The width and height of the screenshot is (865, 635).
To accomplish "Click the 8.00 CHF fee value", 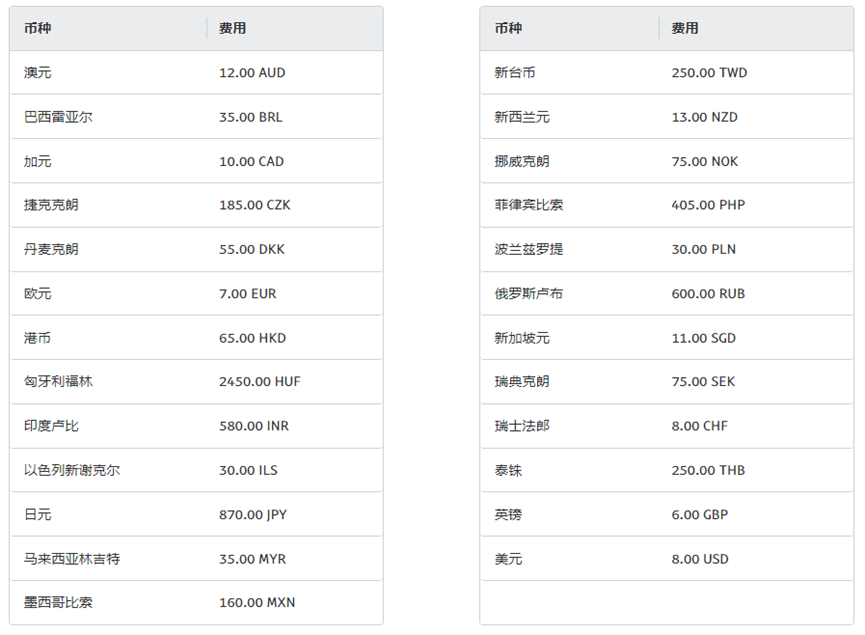I will [700, 426].
